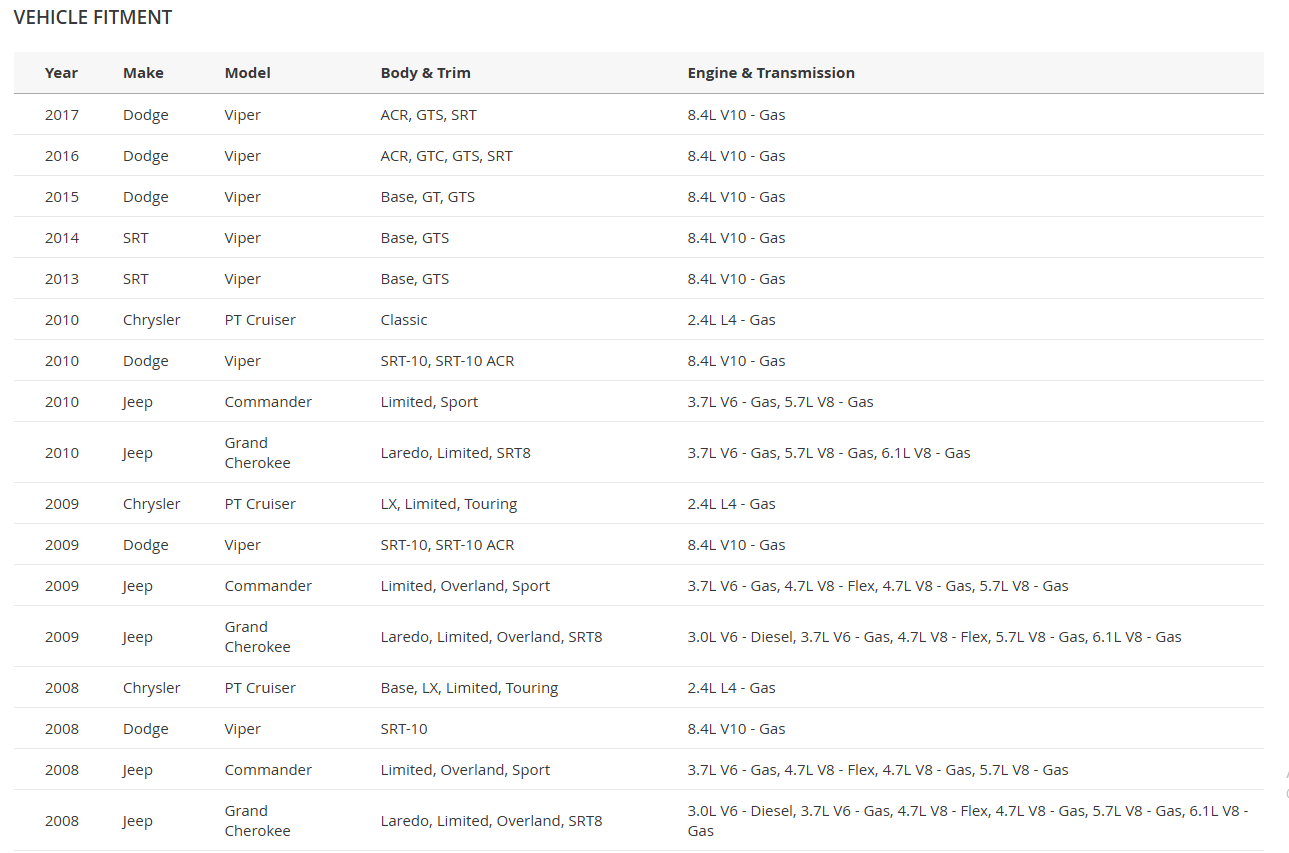This screenshot has height=853, width=1289.
Task: Click the year "2014" cell
Action: tap(62, 238)
